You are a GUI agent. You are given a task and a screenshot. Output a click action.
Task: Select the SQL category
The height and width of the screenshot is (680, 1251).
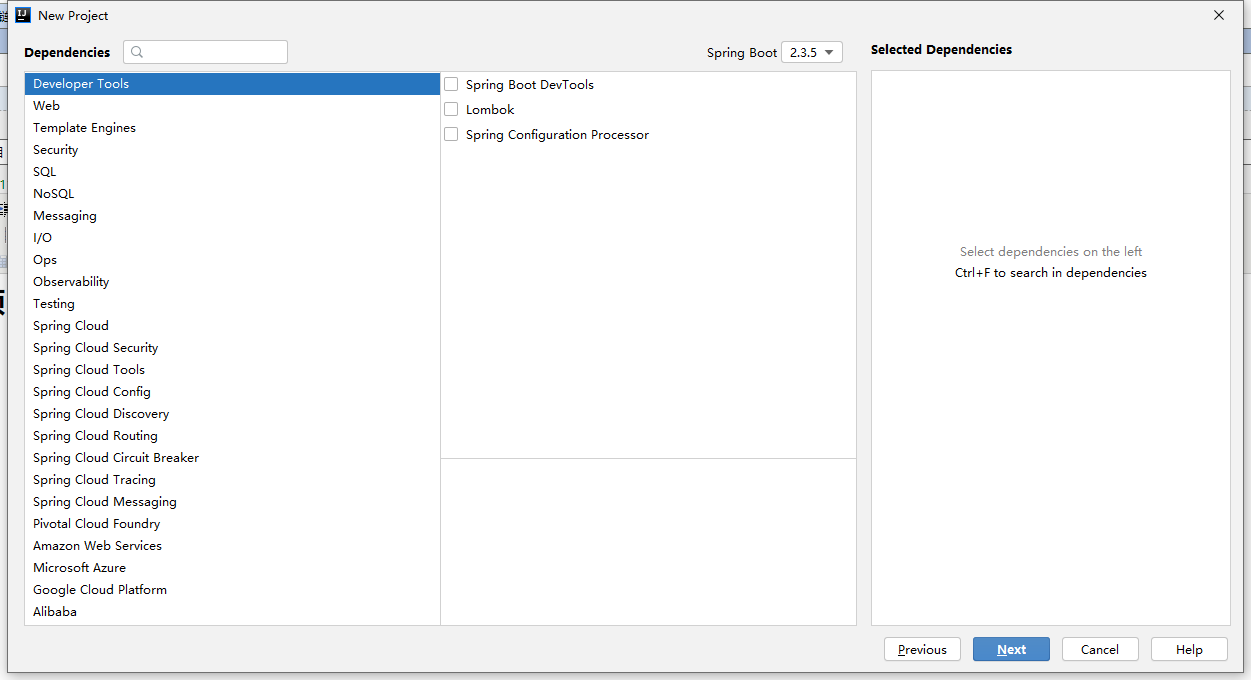[232, 172]
